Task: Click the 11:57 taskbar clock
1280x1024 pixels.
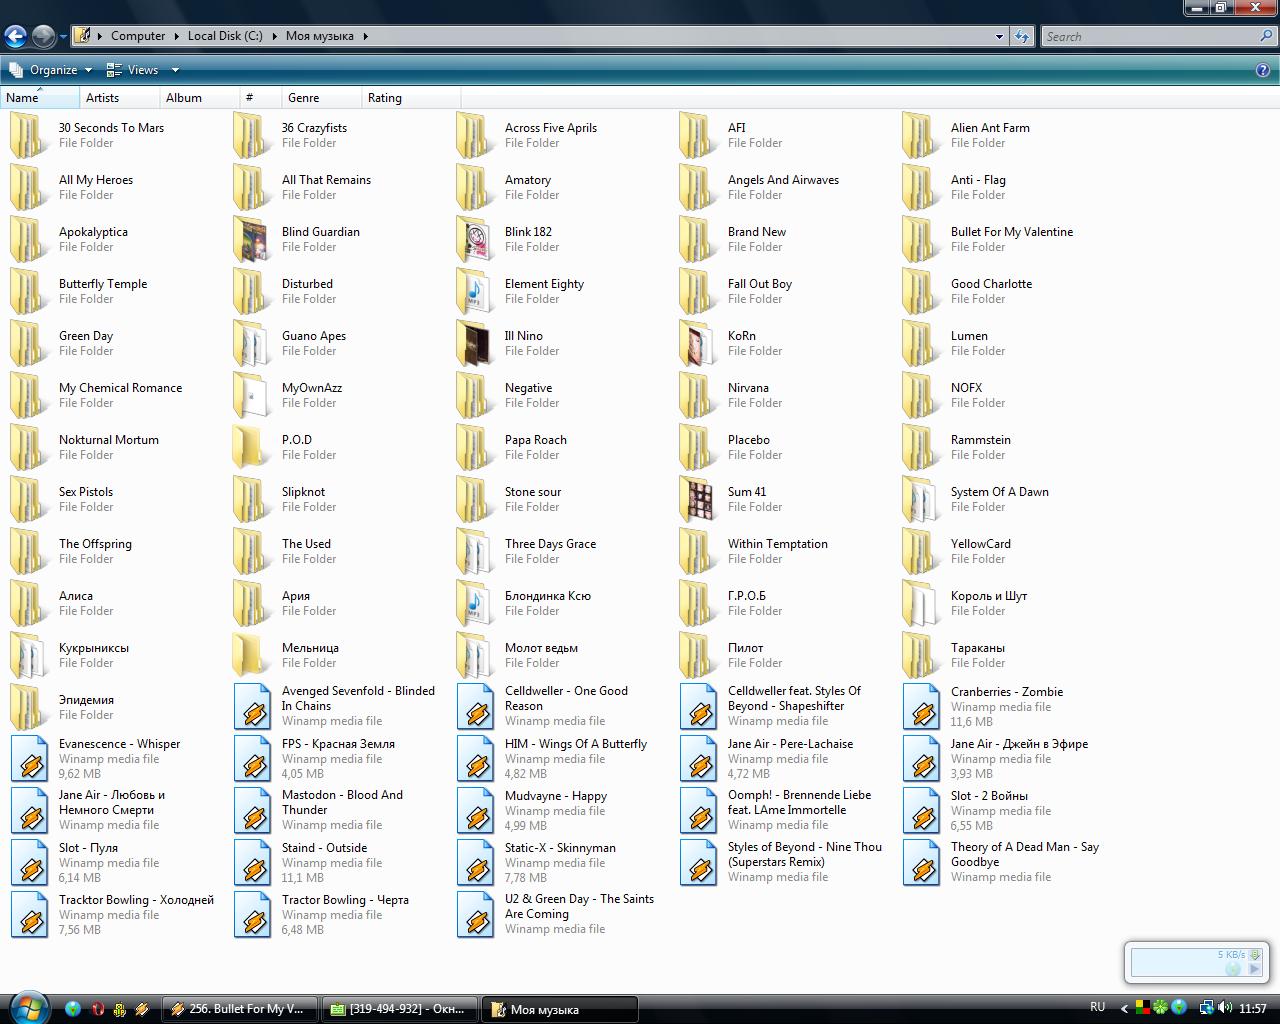Action: pos(1252,1008)
